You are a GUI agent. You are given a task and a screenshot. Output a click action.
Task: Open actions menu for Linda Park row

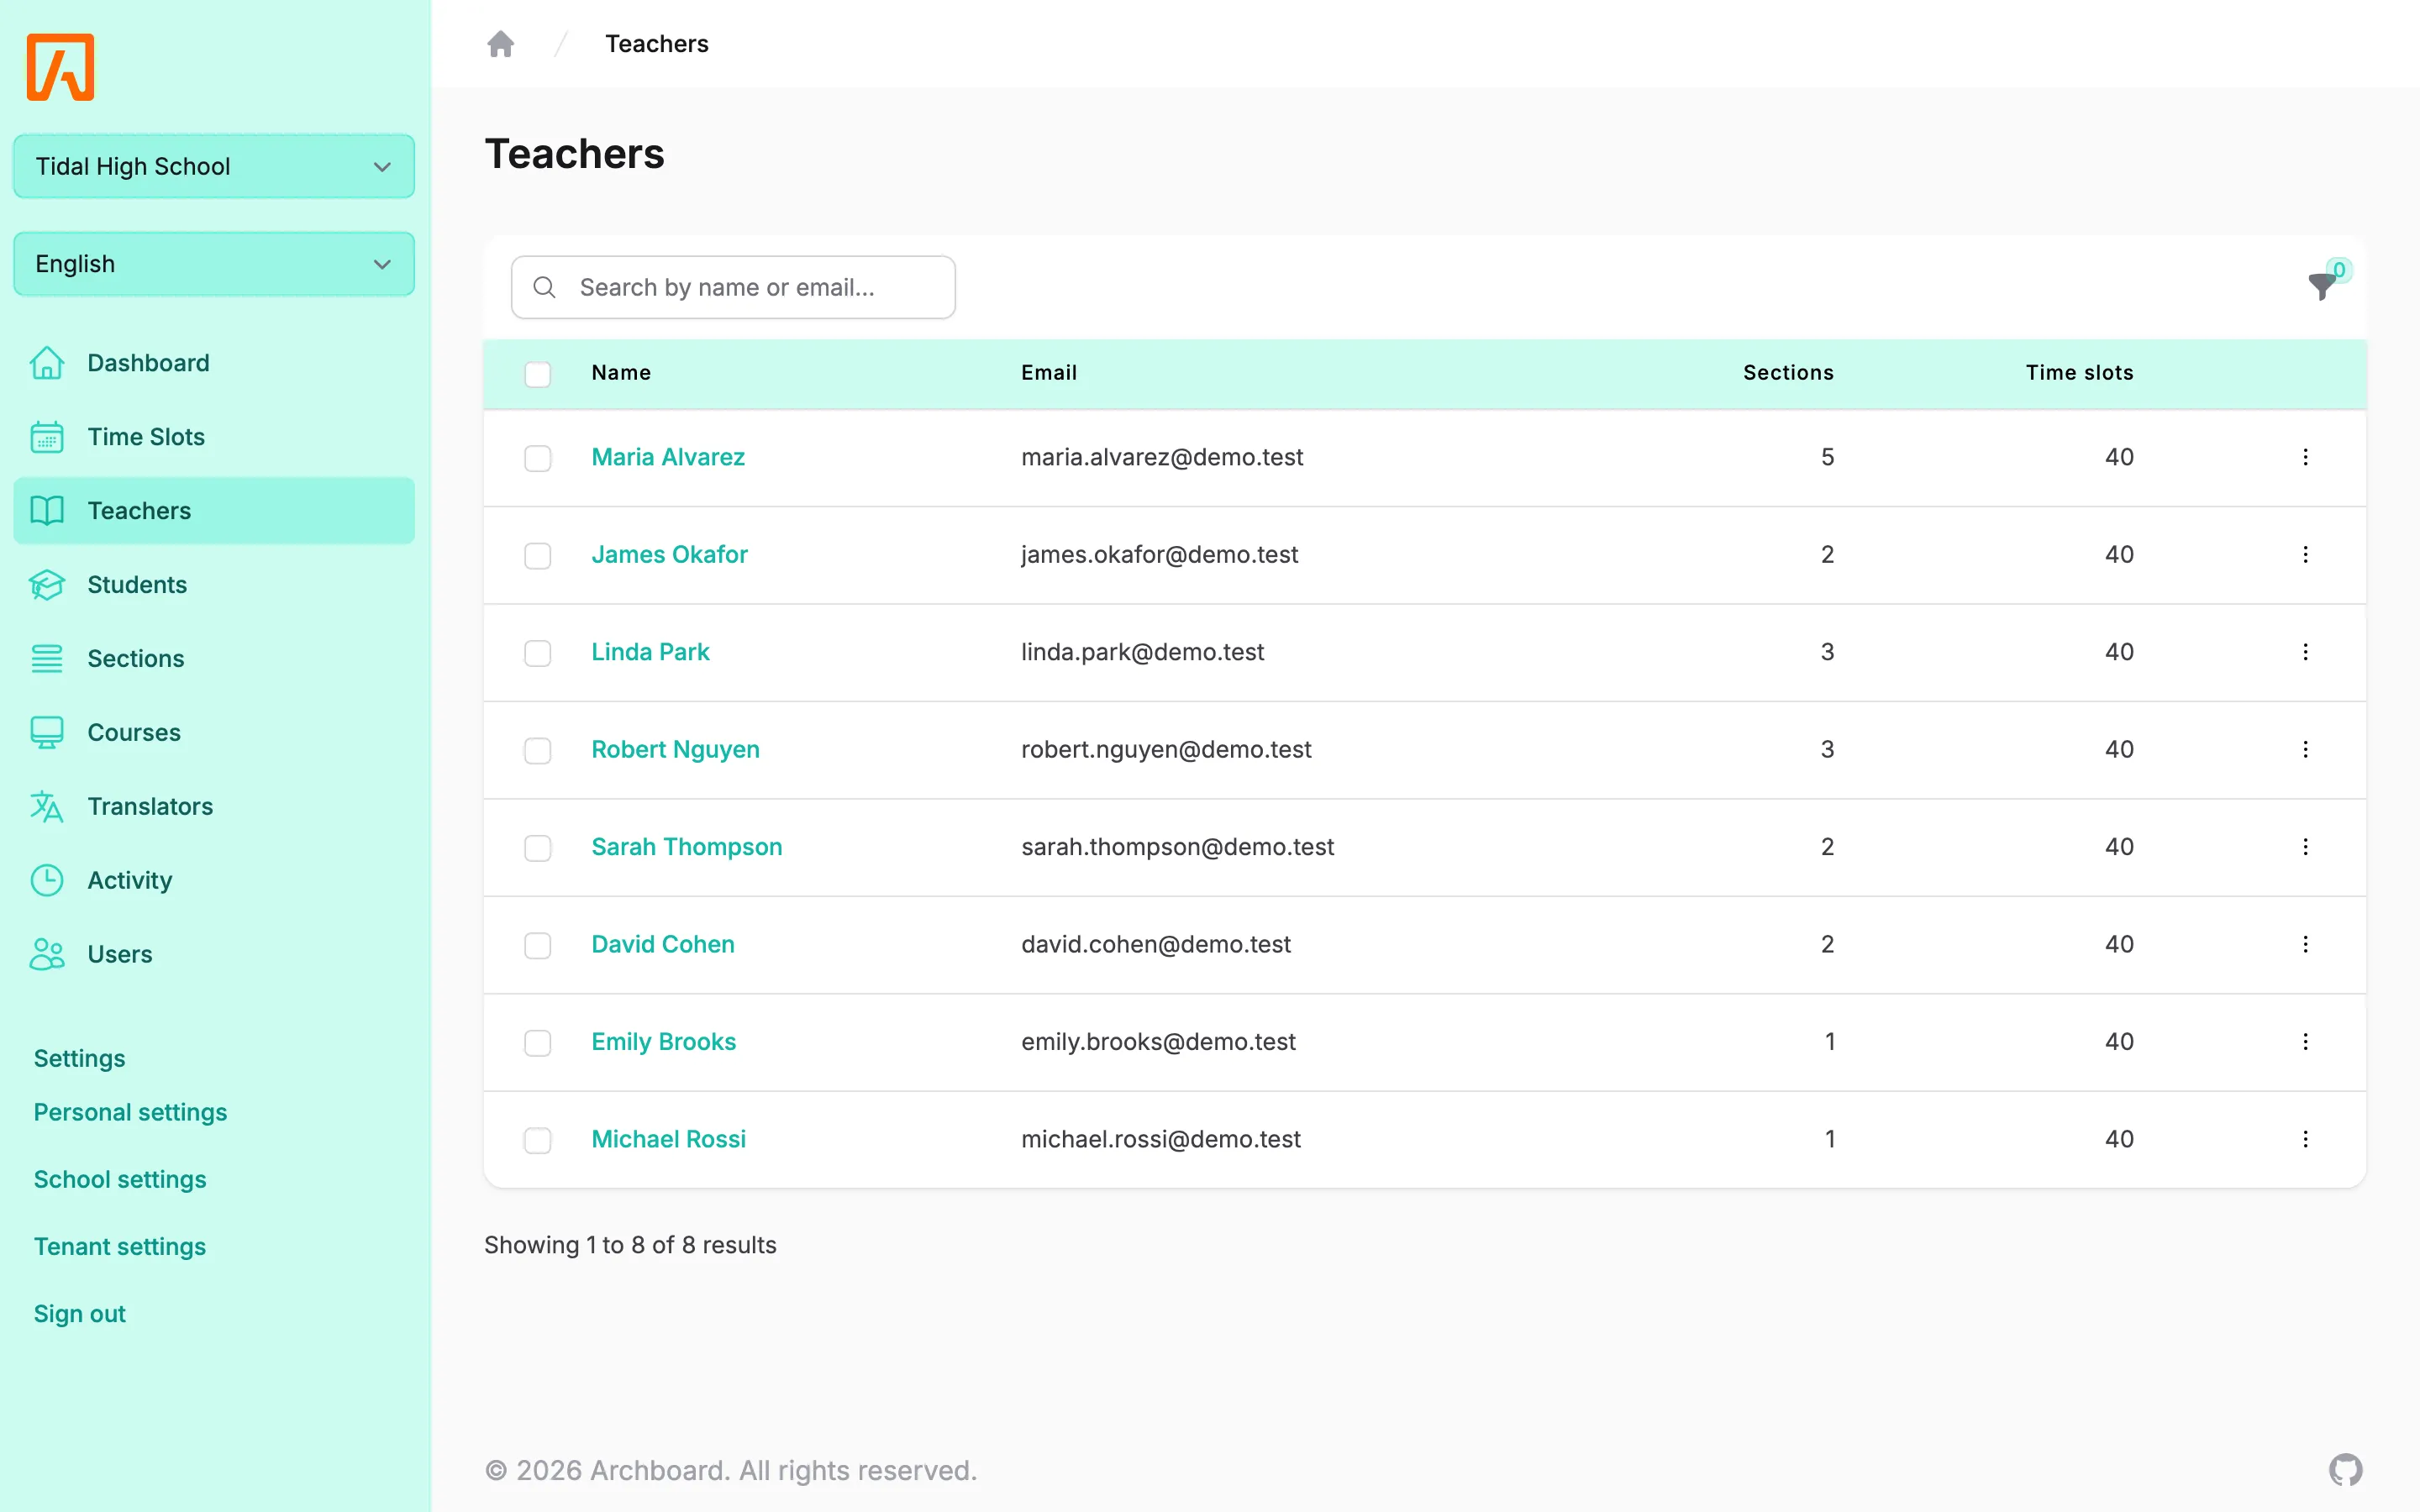click(x=2305, y=652)
